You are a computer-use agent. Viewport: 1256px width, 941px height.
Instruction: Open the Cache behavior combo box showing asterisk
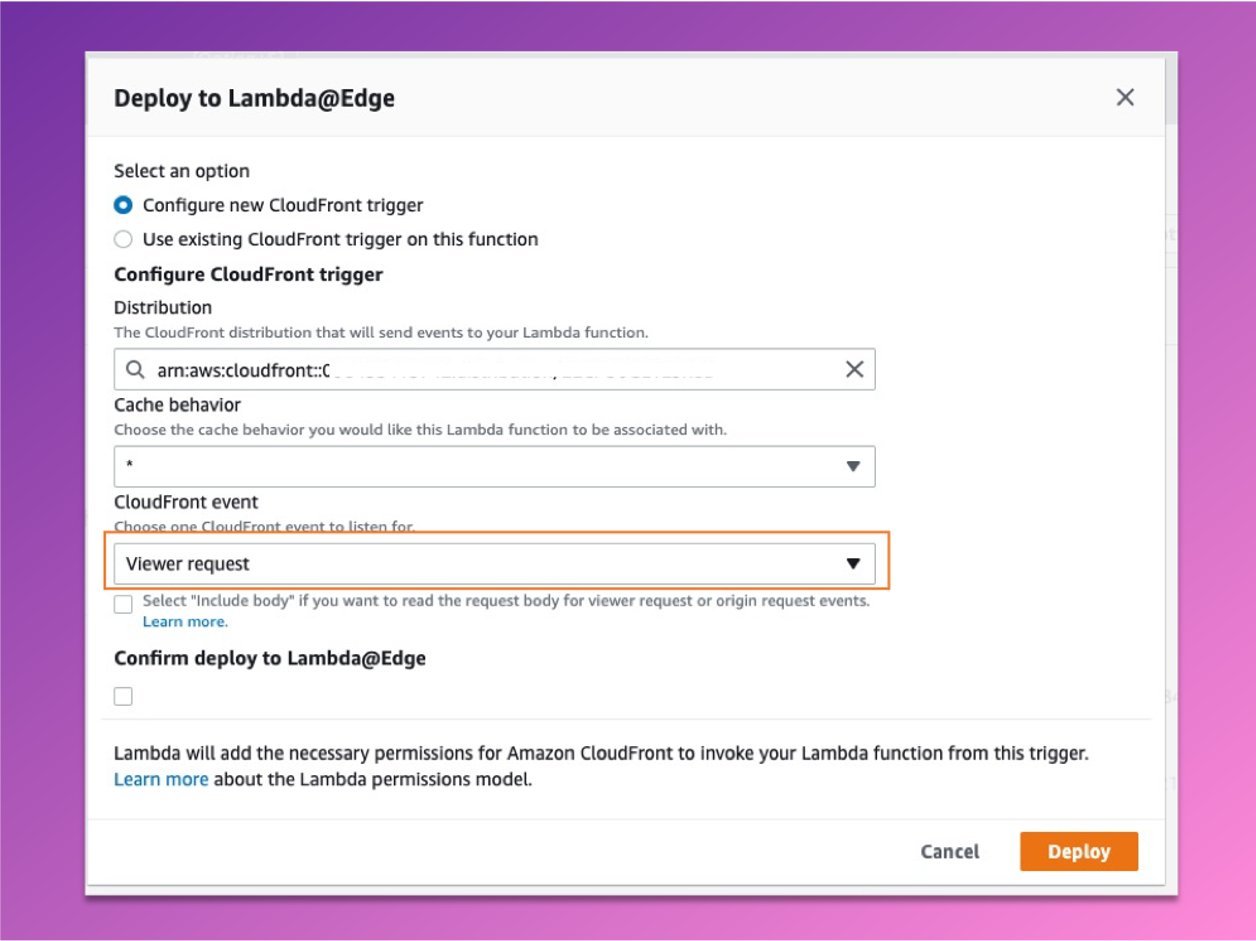click(x=495, y=466)
